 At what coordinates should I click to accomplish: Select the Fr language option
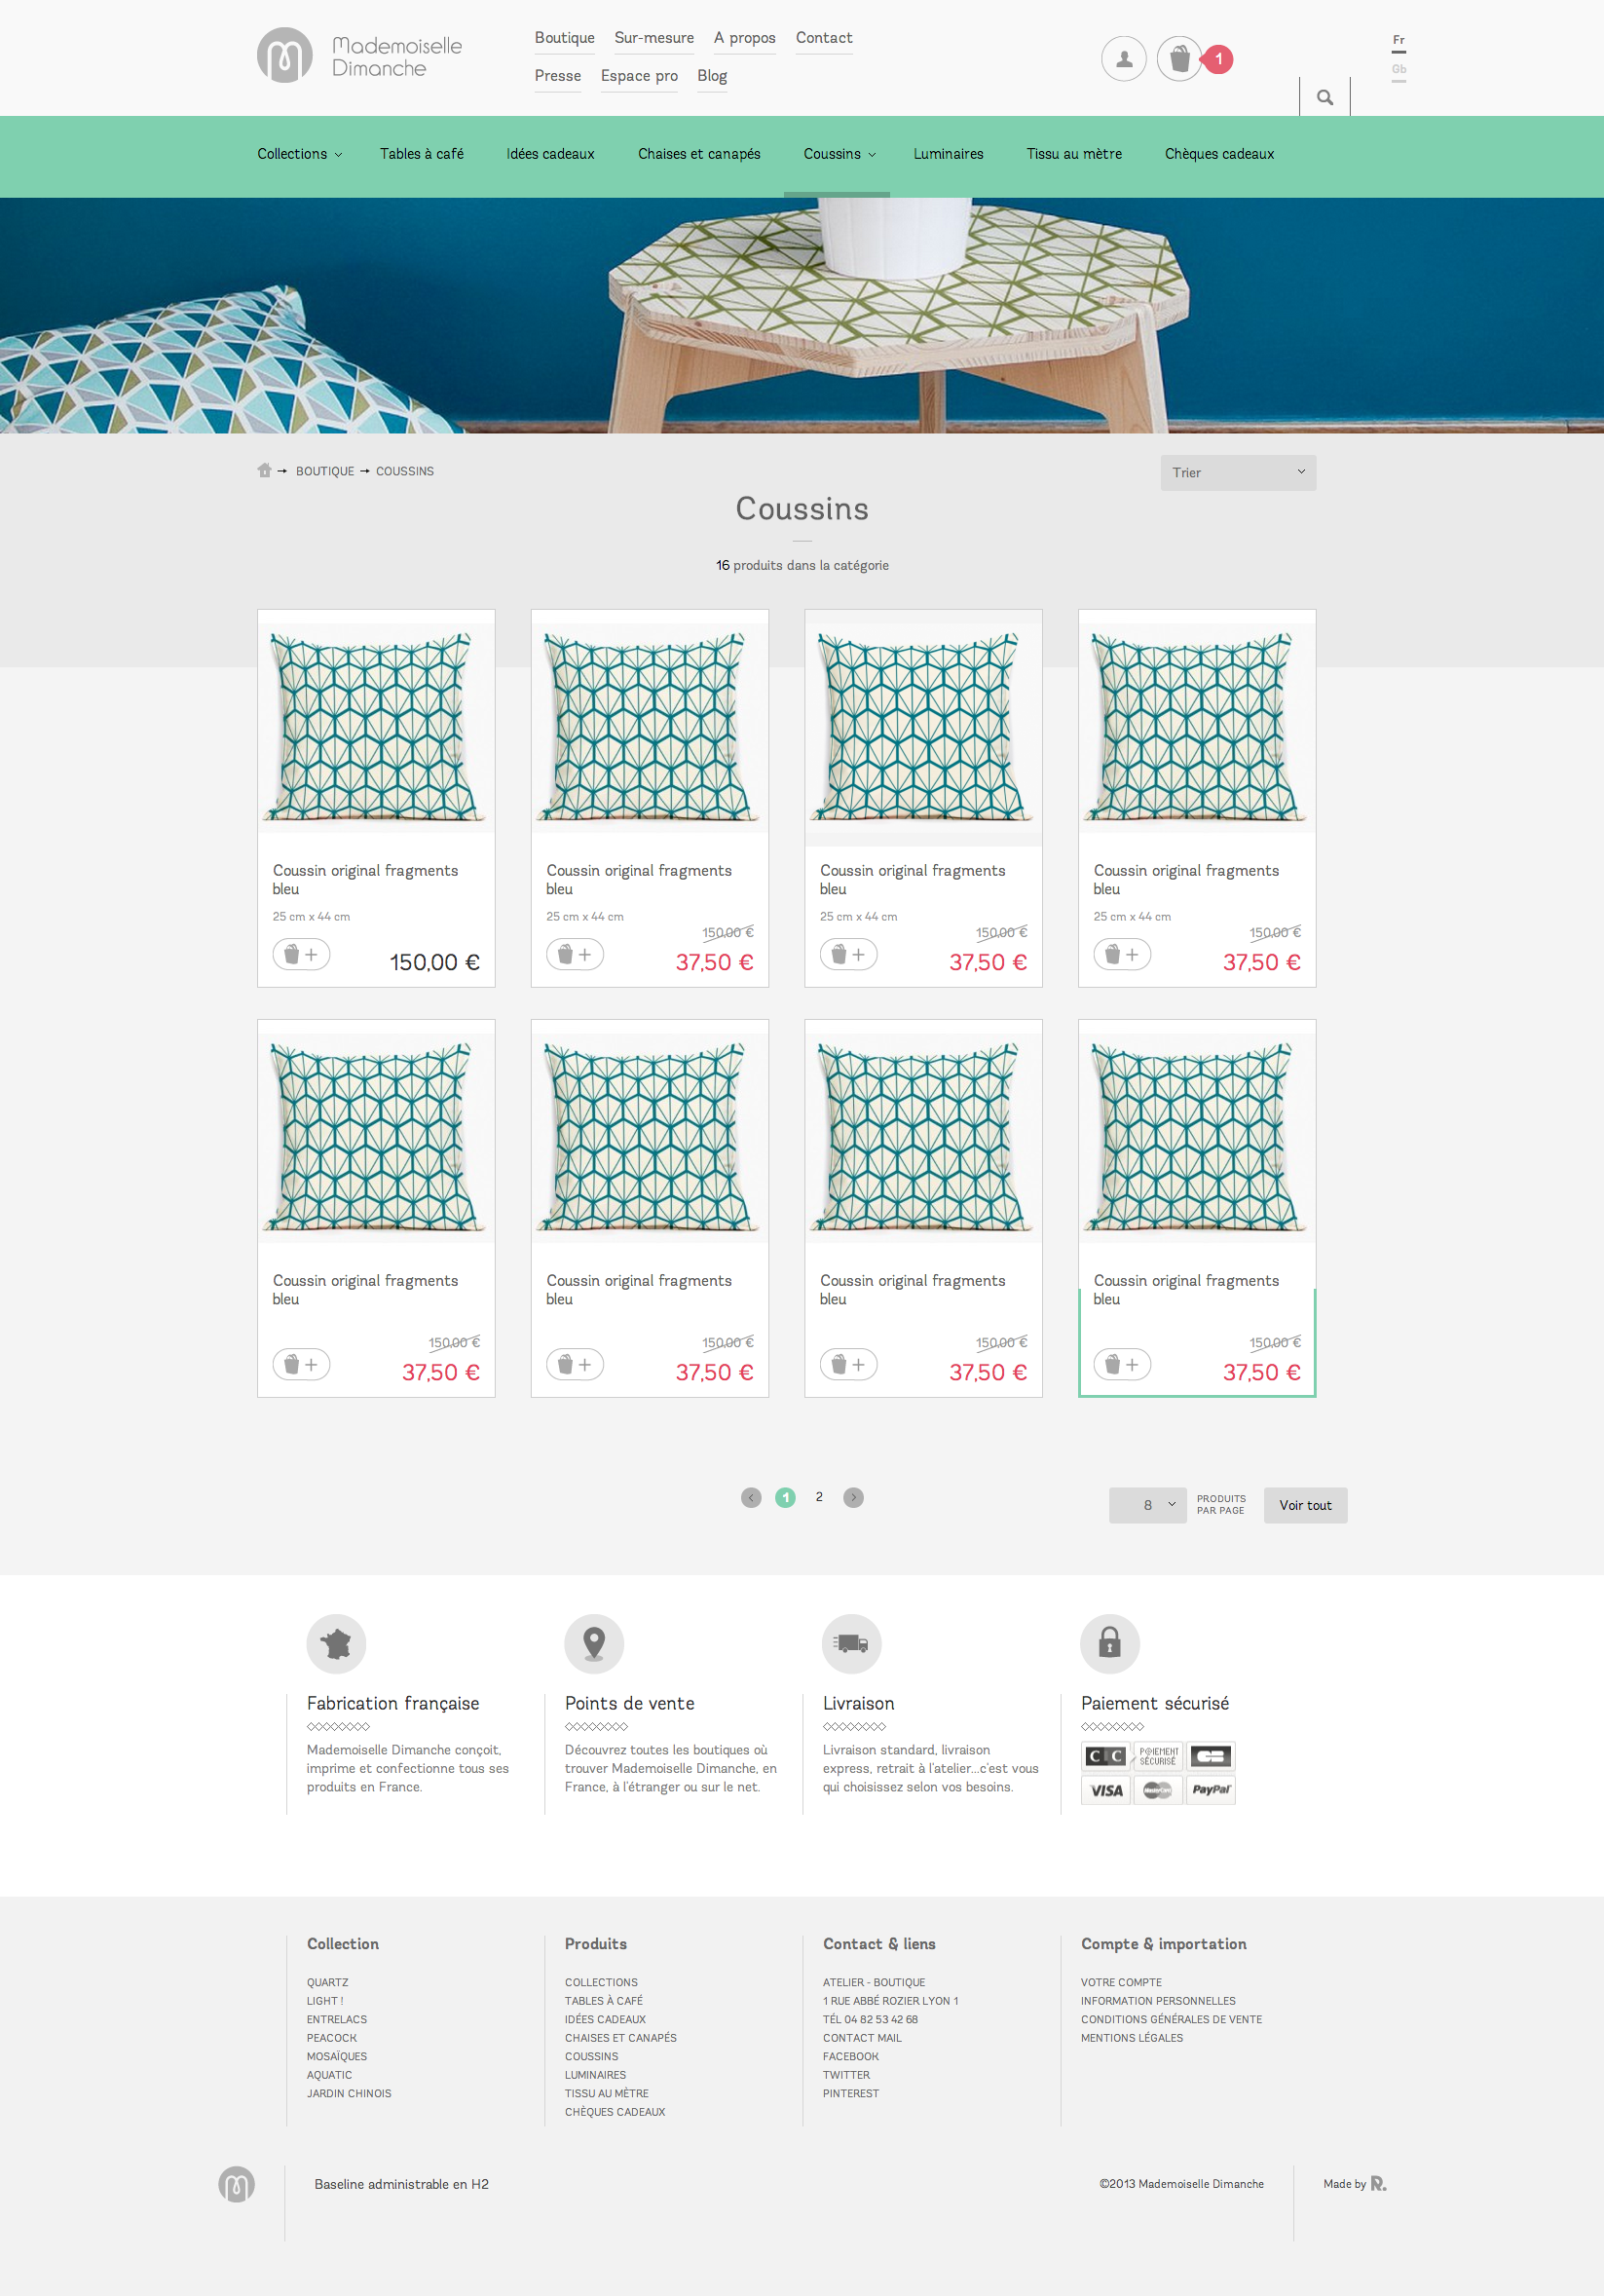[x=1399, y=42]
